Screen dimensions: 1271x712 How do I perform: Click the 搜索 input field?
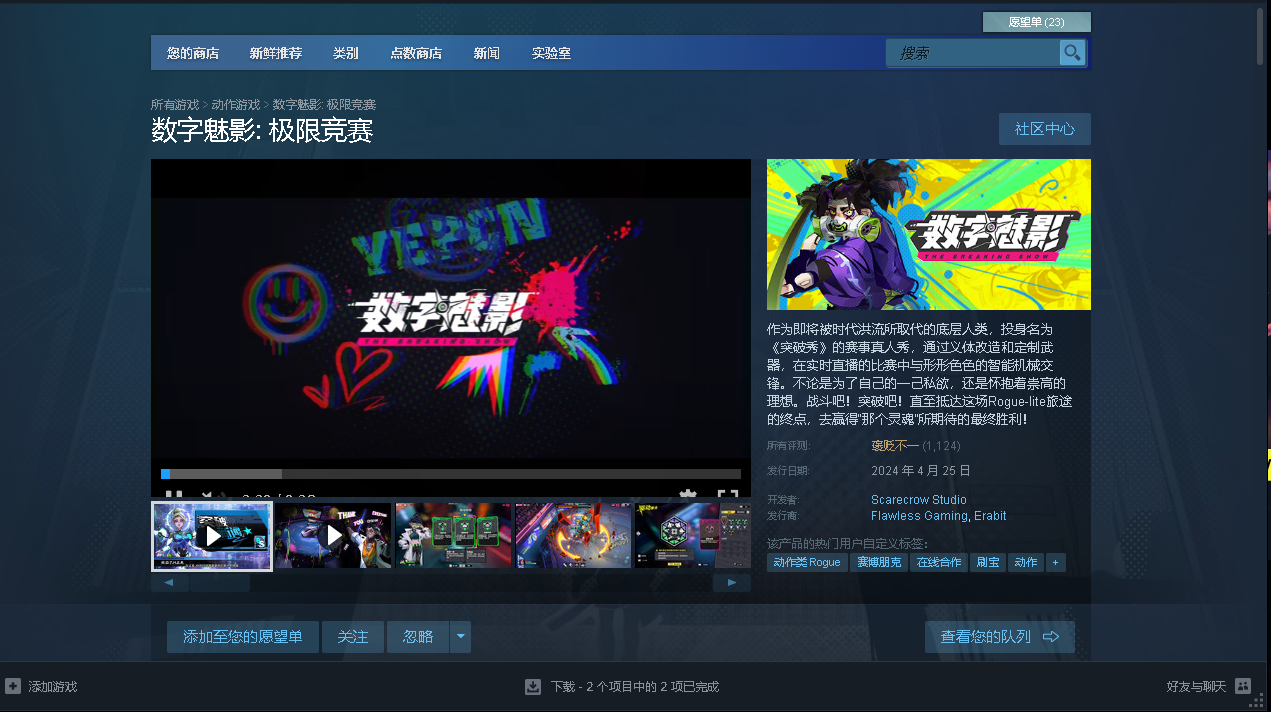(x=972, y=53)
